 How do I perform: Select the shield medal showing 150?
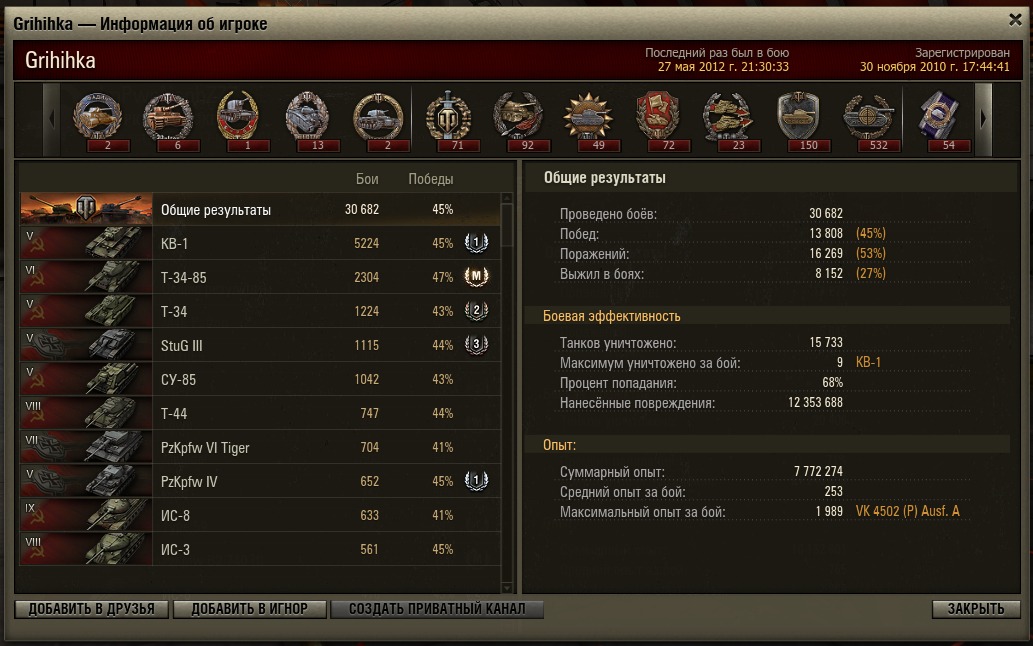tap(799, 119)
